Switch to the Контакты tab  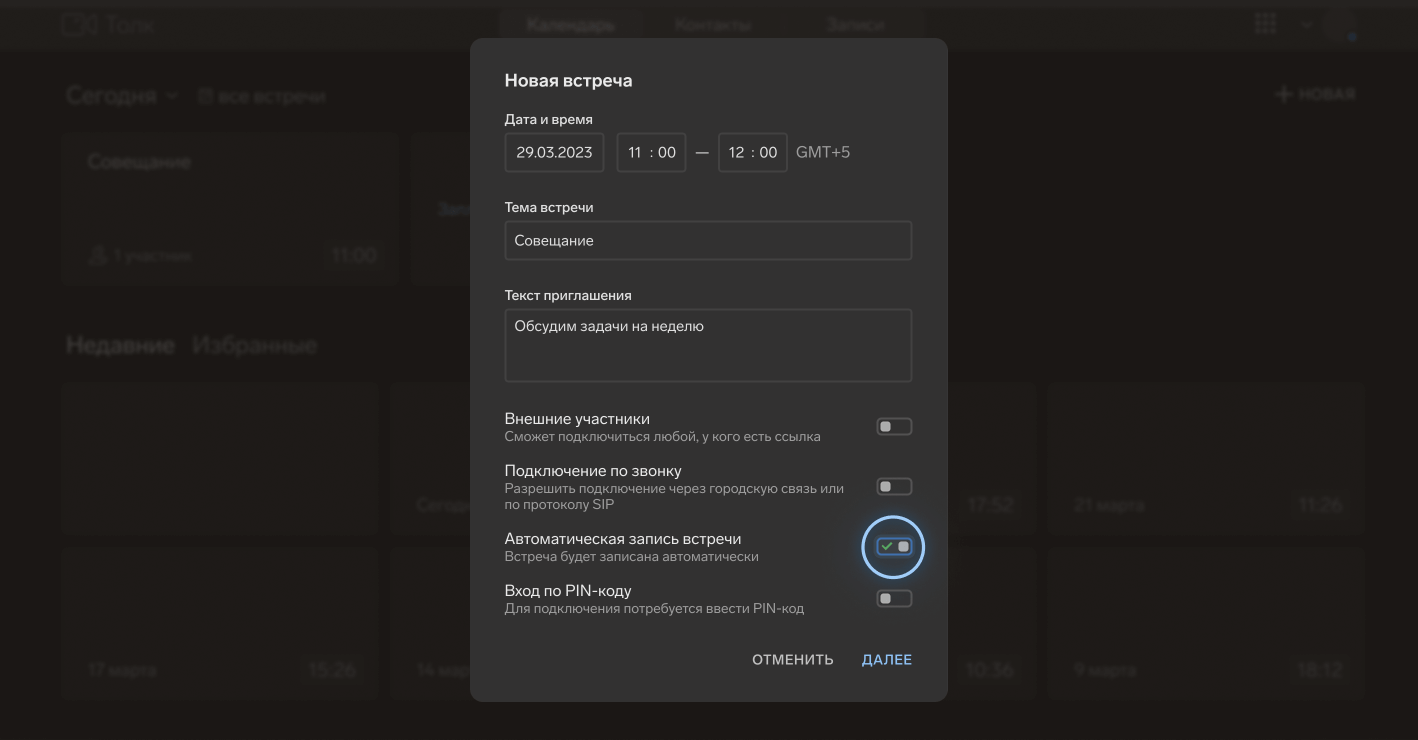(713, 25)
